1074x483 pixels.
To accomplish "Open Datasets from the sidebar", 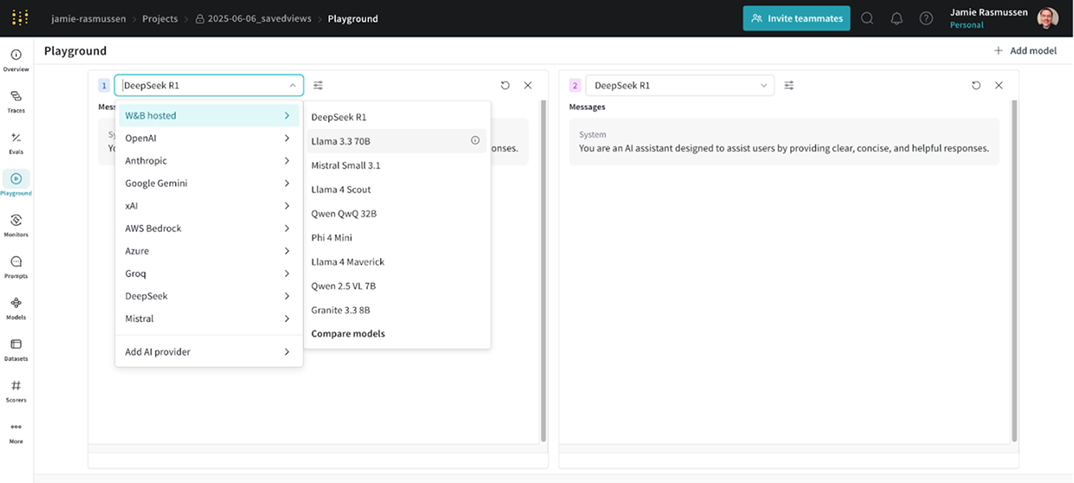I will point(16,349).
